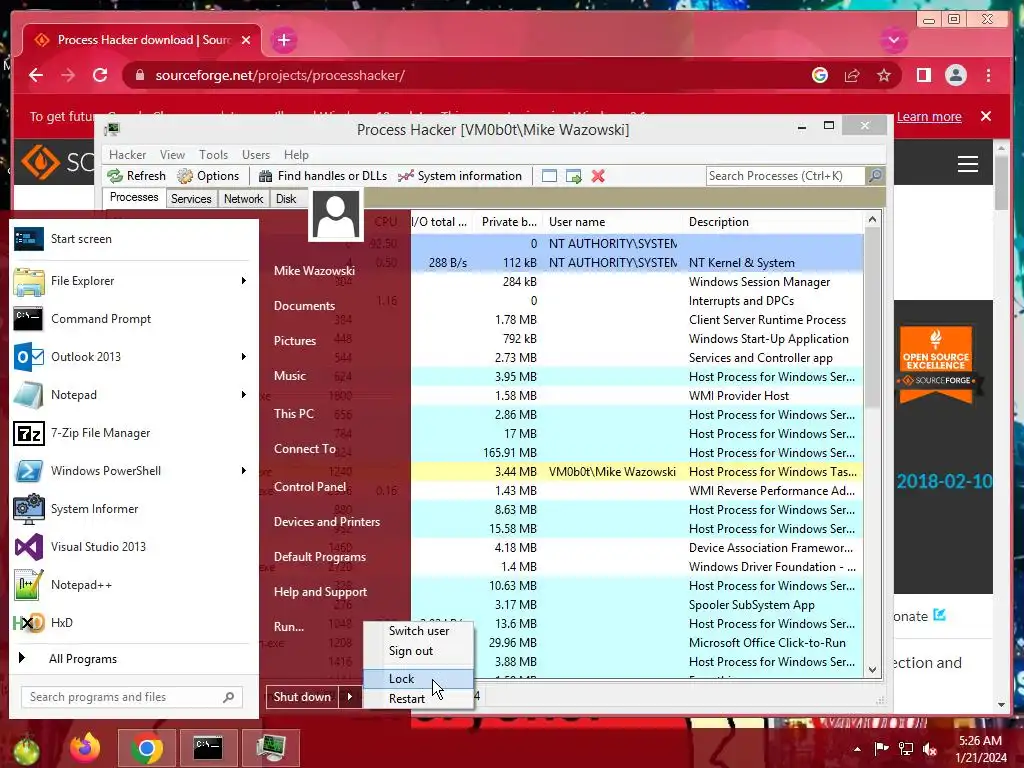Open Find handles or DLLs
Screen dimensions: 1024x768
[323, 176]
